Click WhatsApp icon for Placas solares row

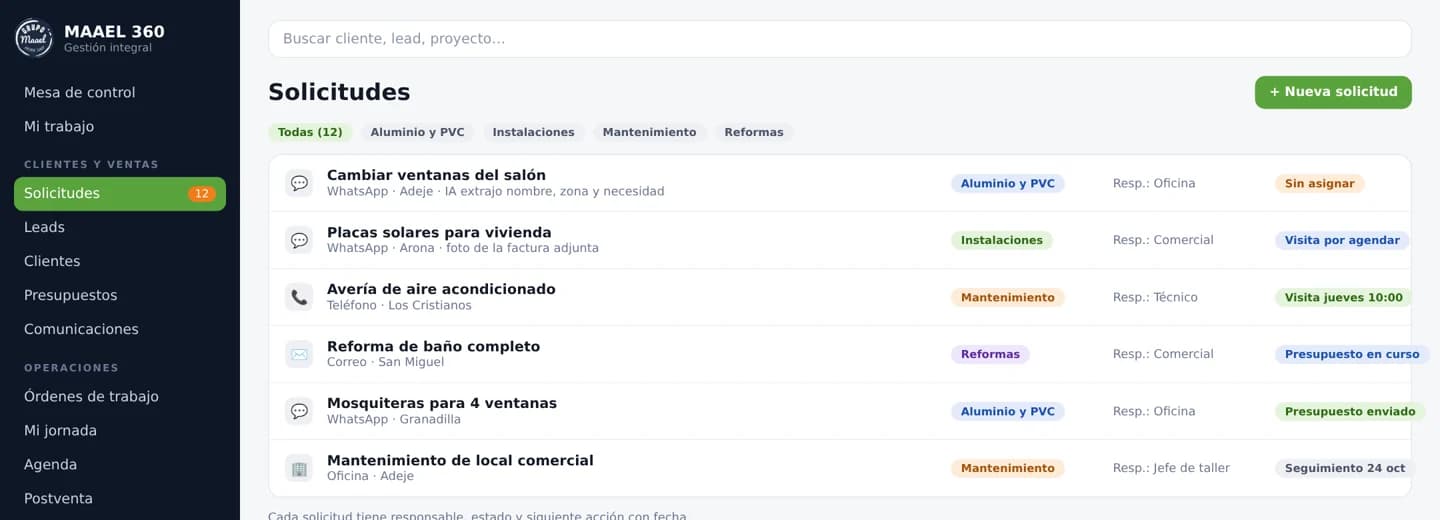[x=299, y=240]
